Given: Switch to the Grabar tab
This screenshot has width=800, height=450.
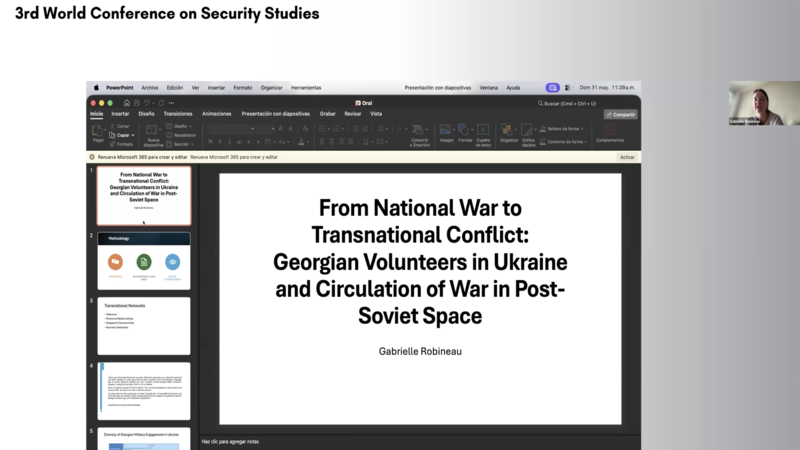Looking at the screenshot, I should point(328,114).
